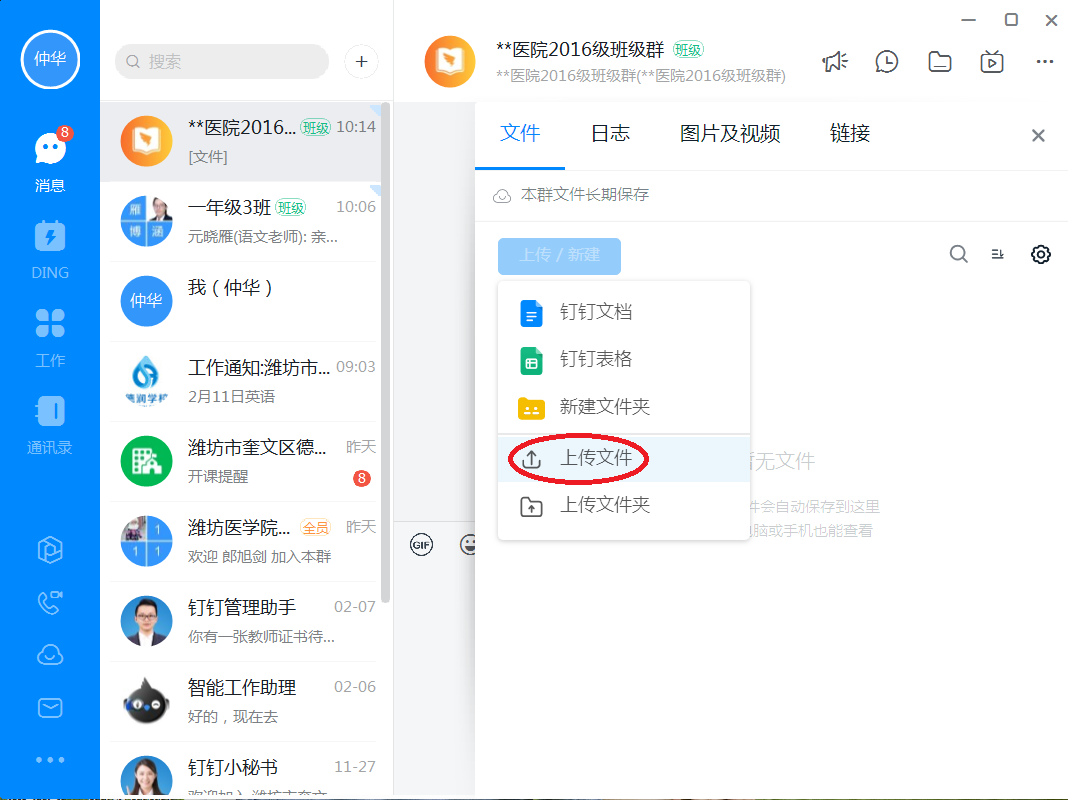The width and height of the screenshot is (1068, 800).
Task: Click the emoji smiley icon in chat toolbar
Action: click(x=469, y=545)
